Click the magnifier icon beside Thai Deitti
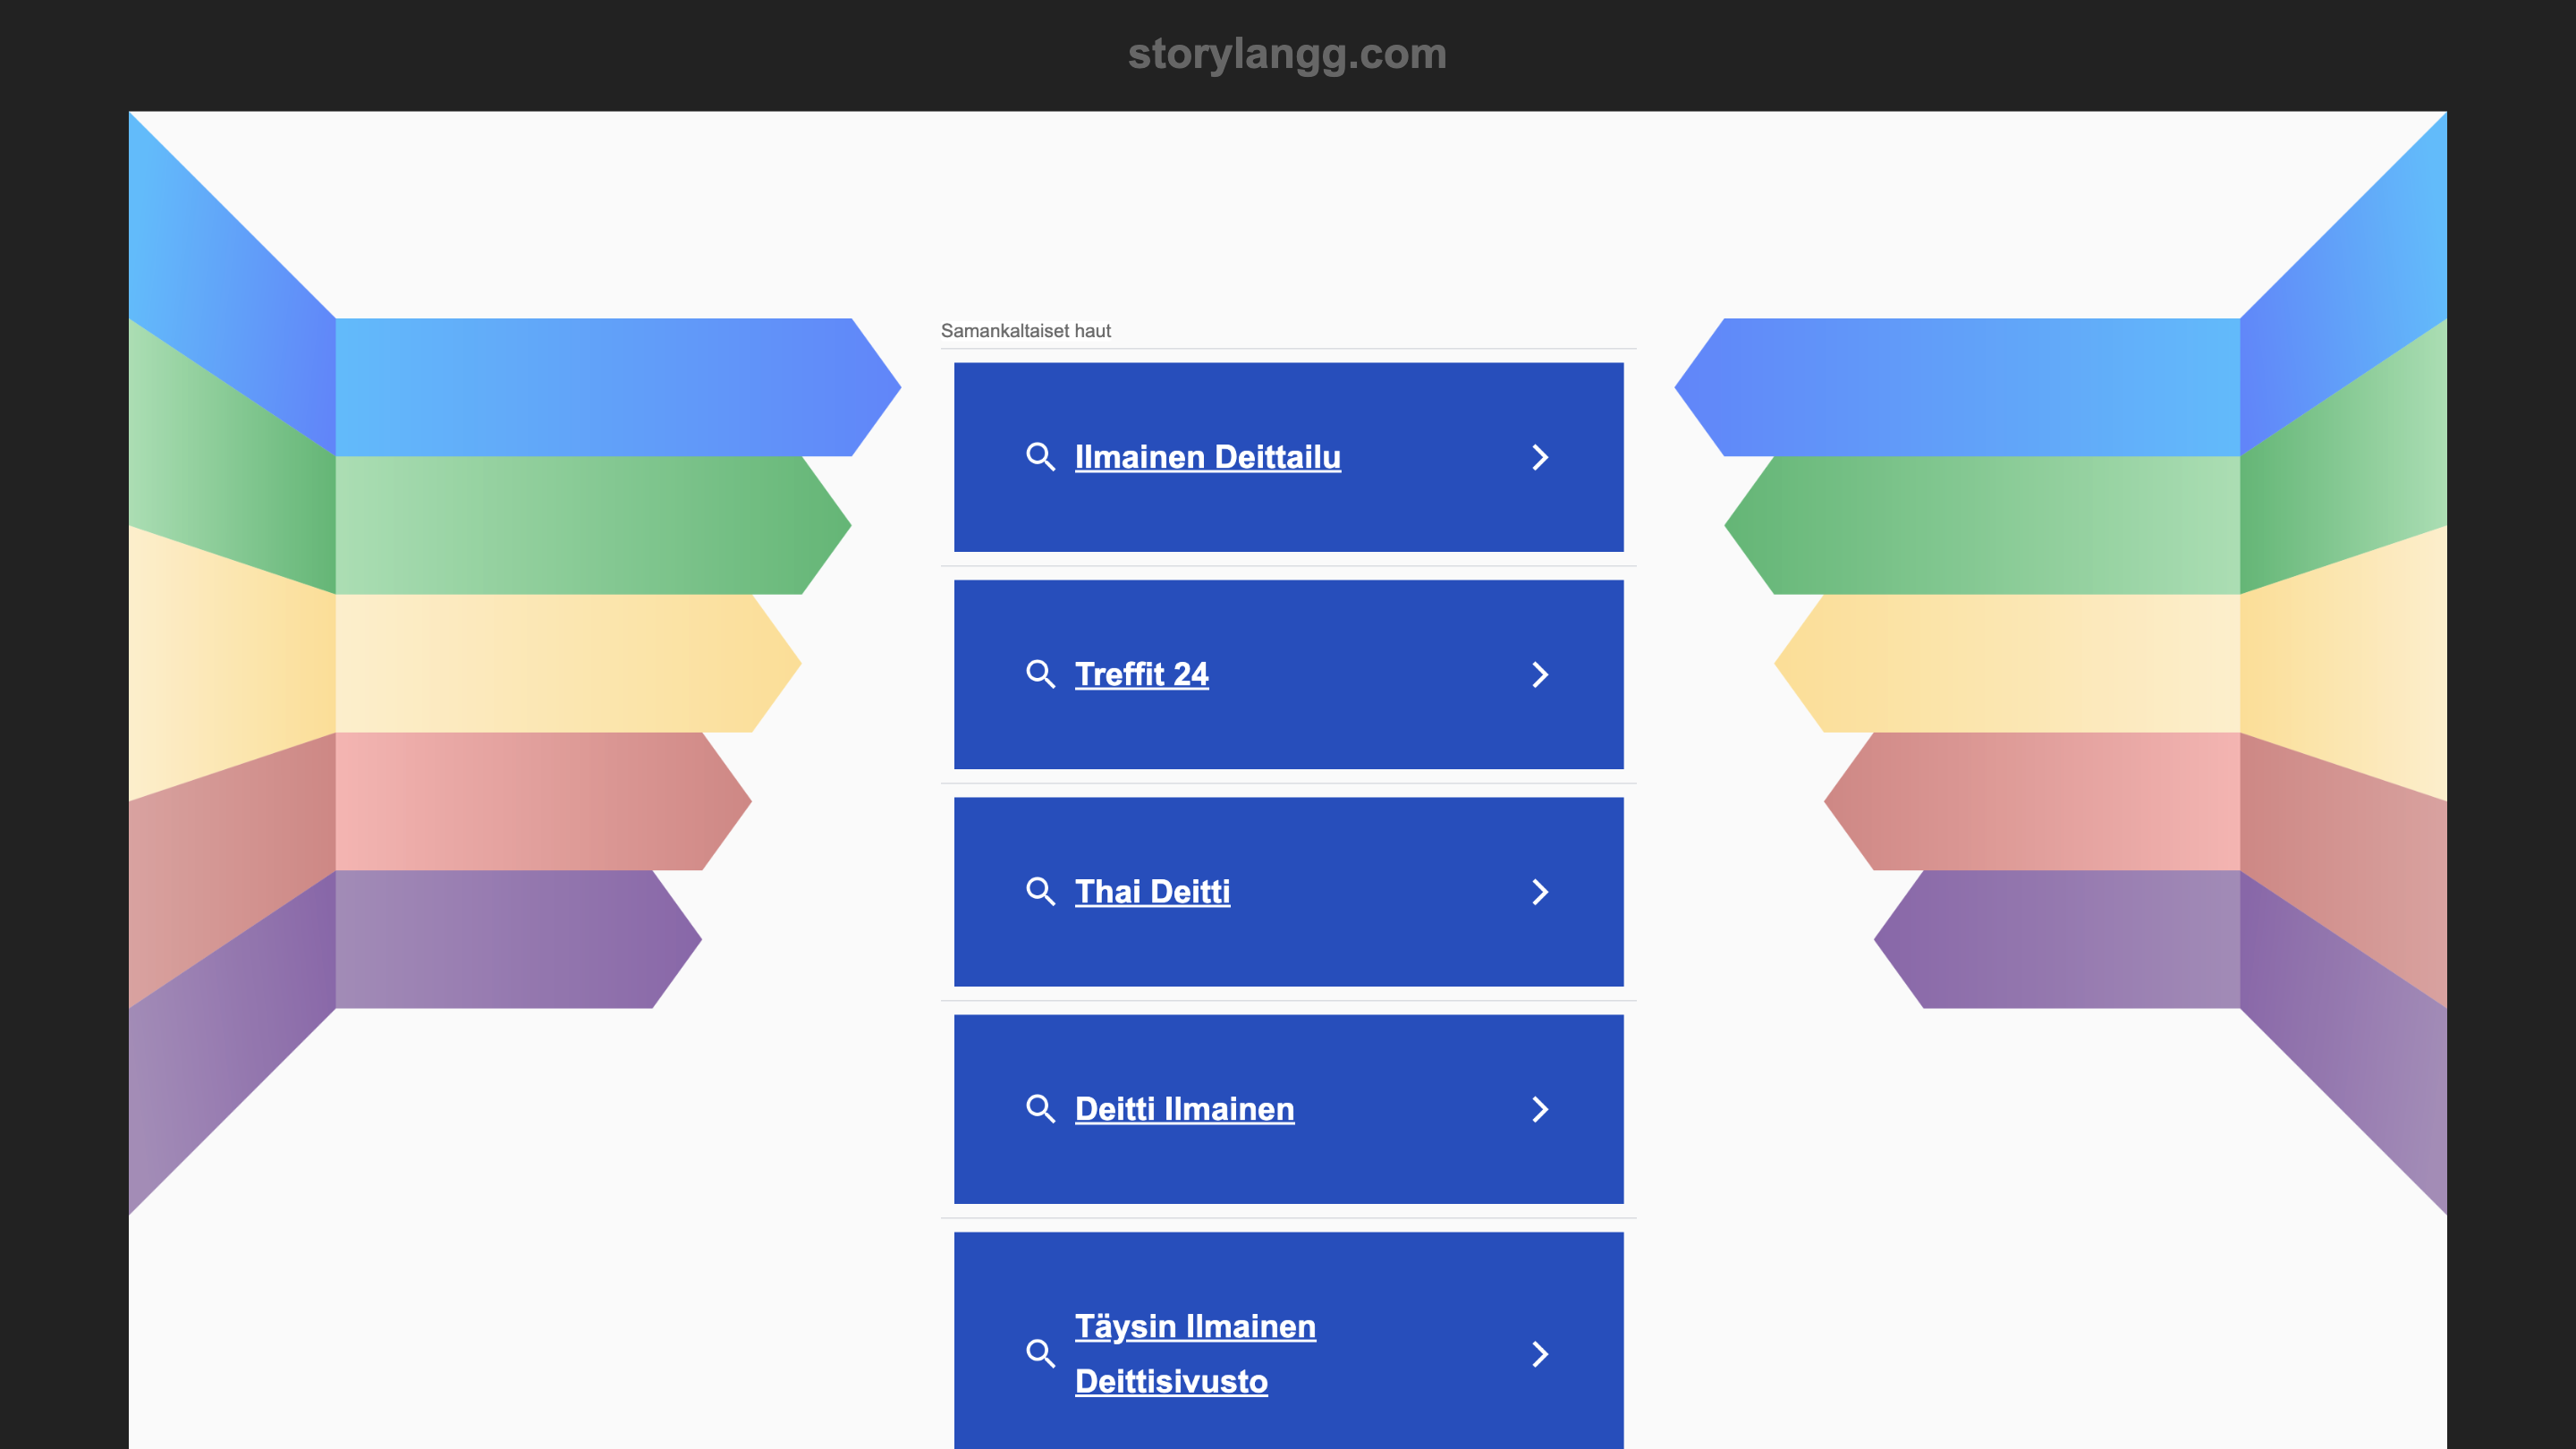The image size is (2576, 1449). [x=1042, y=891]
